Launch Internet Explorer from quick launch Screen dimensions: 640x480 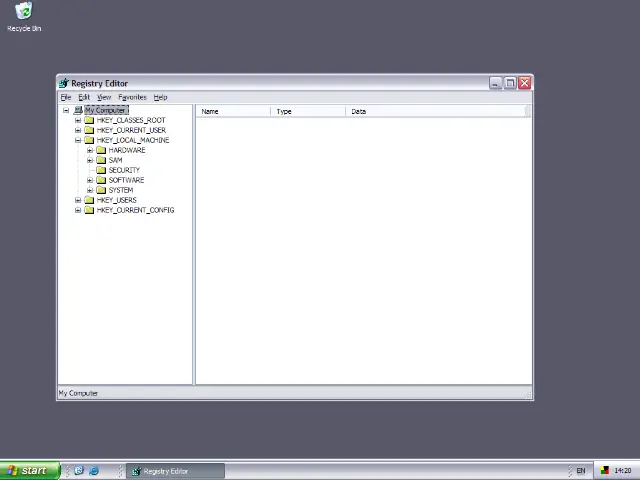point(94,471)
